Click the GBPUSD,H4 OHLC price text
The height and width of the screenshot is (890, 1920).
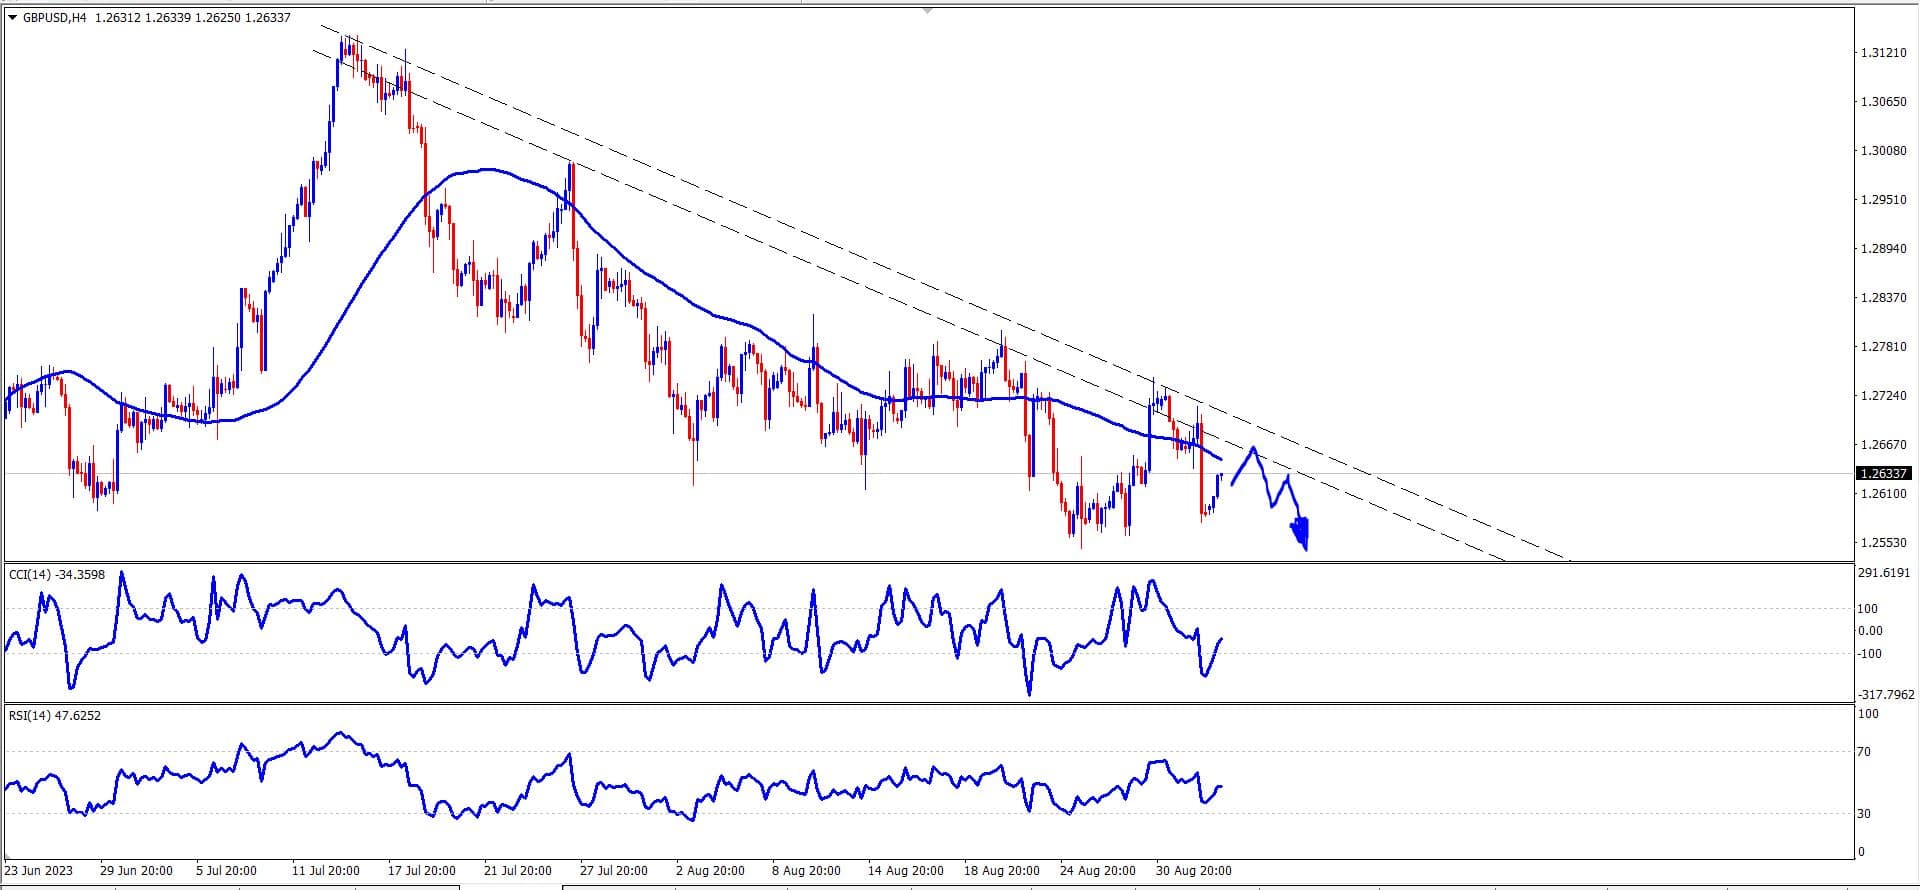[193, 17]
